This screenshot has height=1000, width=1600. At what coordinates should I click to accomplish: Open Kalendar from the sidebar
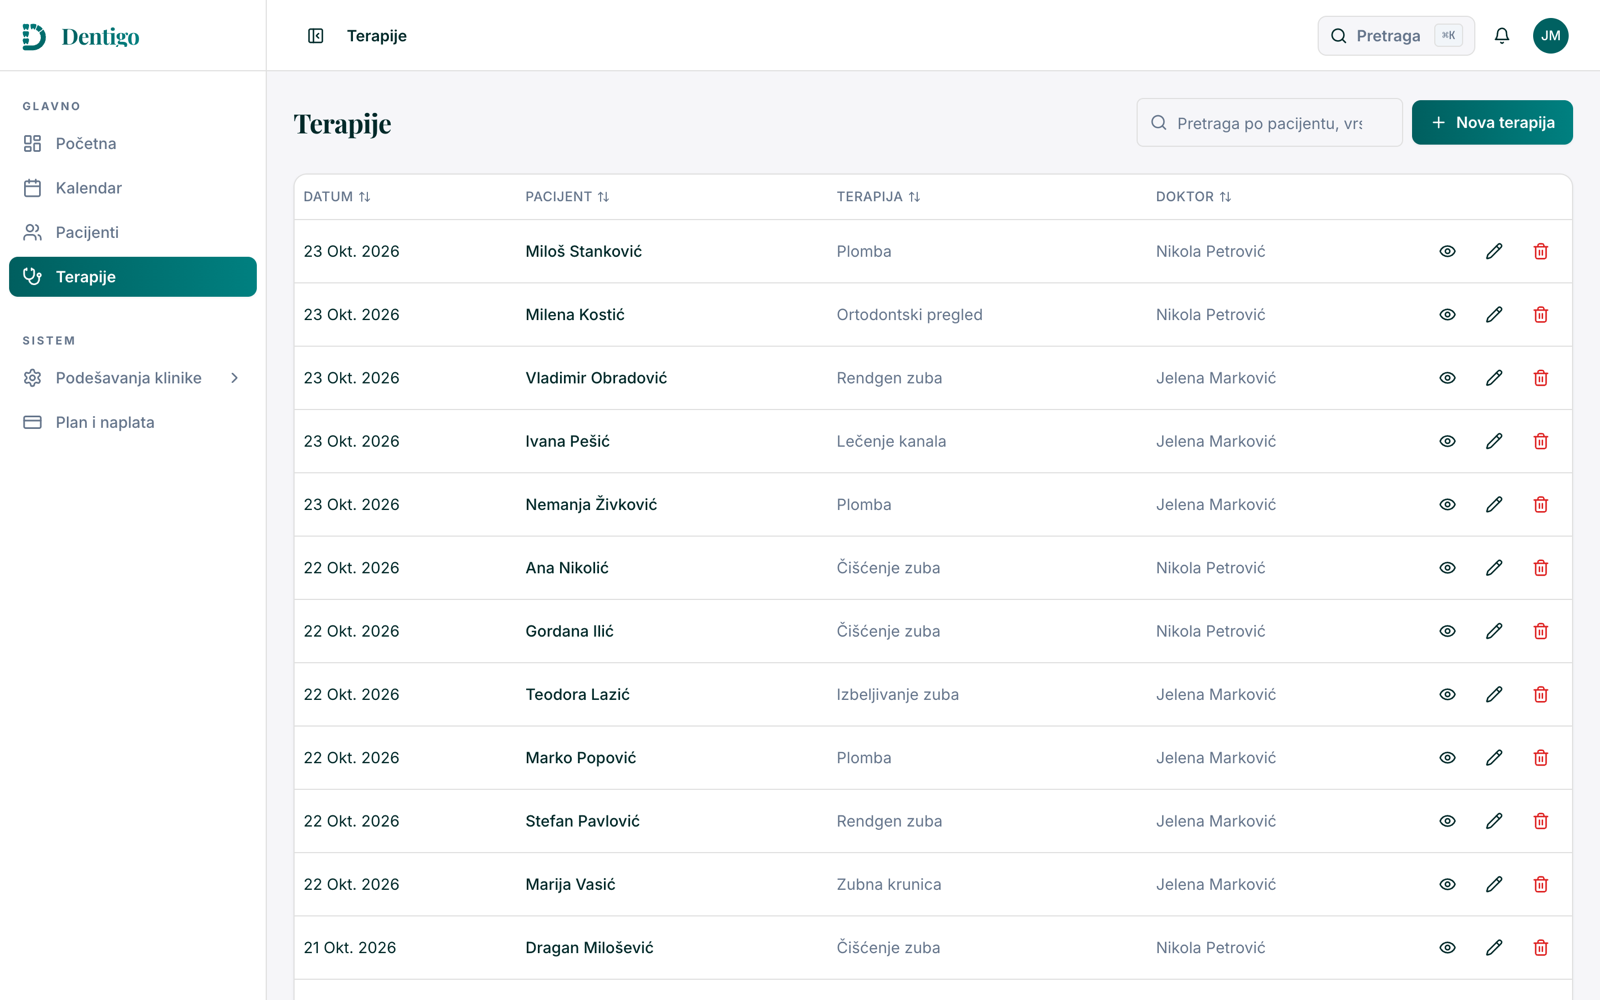click(133, 188)
